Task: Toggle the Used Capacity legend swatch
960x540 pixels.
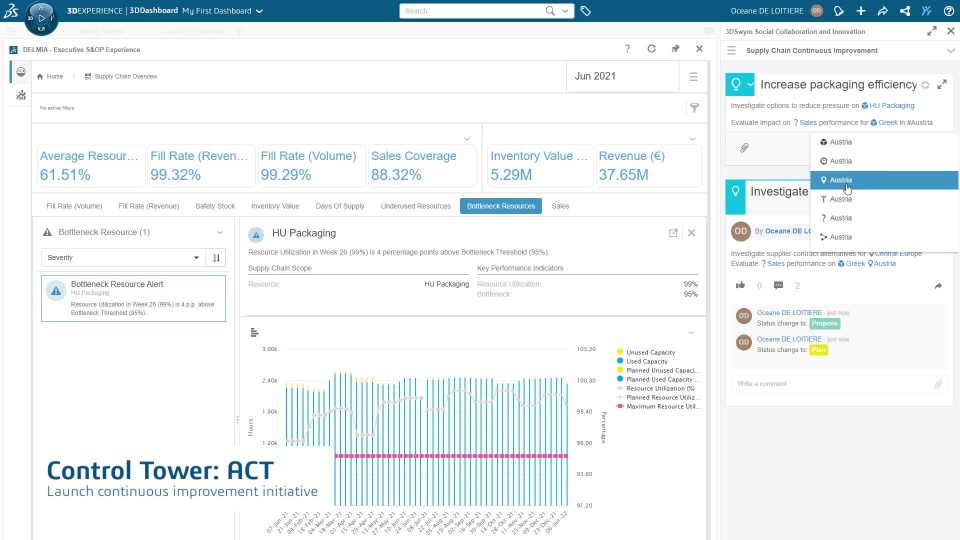Action: 620,361
